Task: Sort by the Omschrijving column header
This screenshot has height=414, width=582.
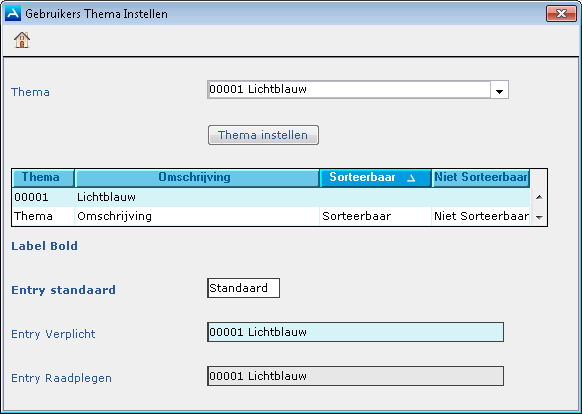Action: click(197, 177)
